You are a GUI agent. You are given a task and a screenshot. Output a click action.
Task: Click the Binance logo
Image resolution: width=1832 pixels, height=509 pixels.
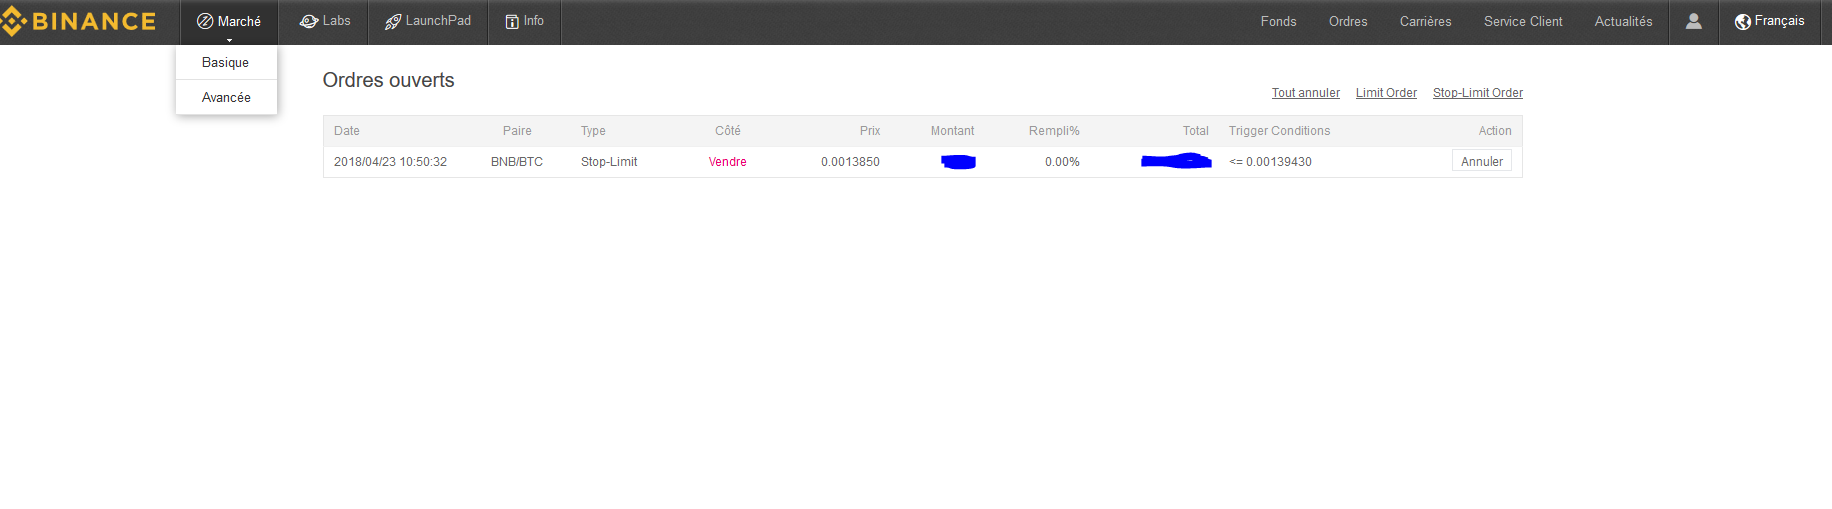(x=80, y=22)
